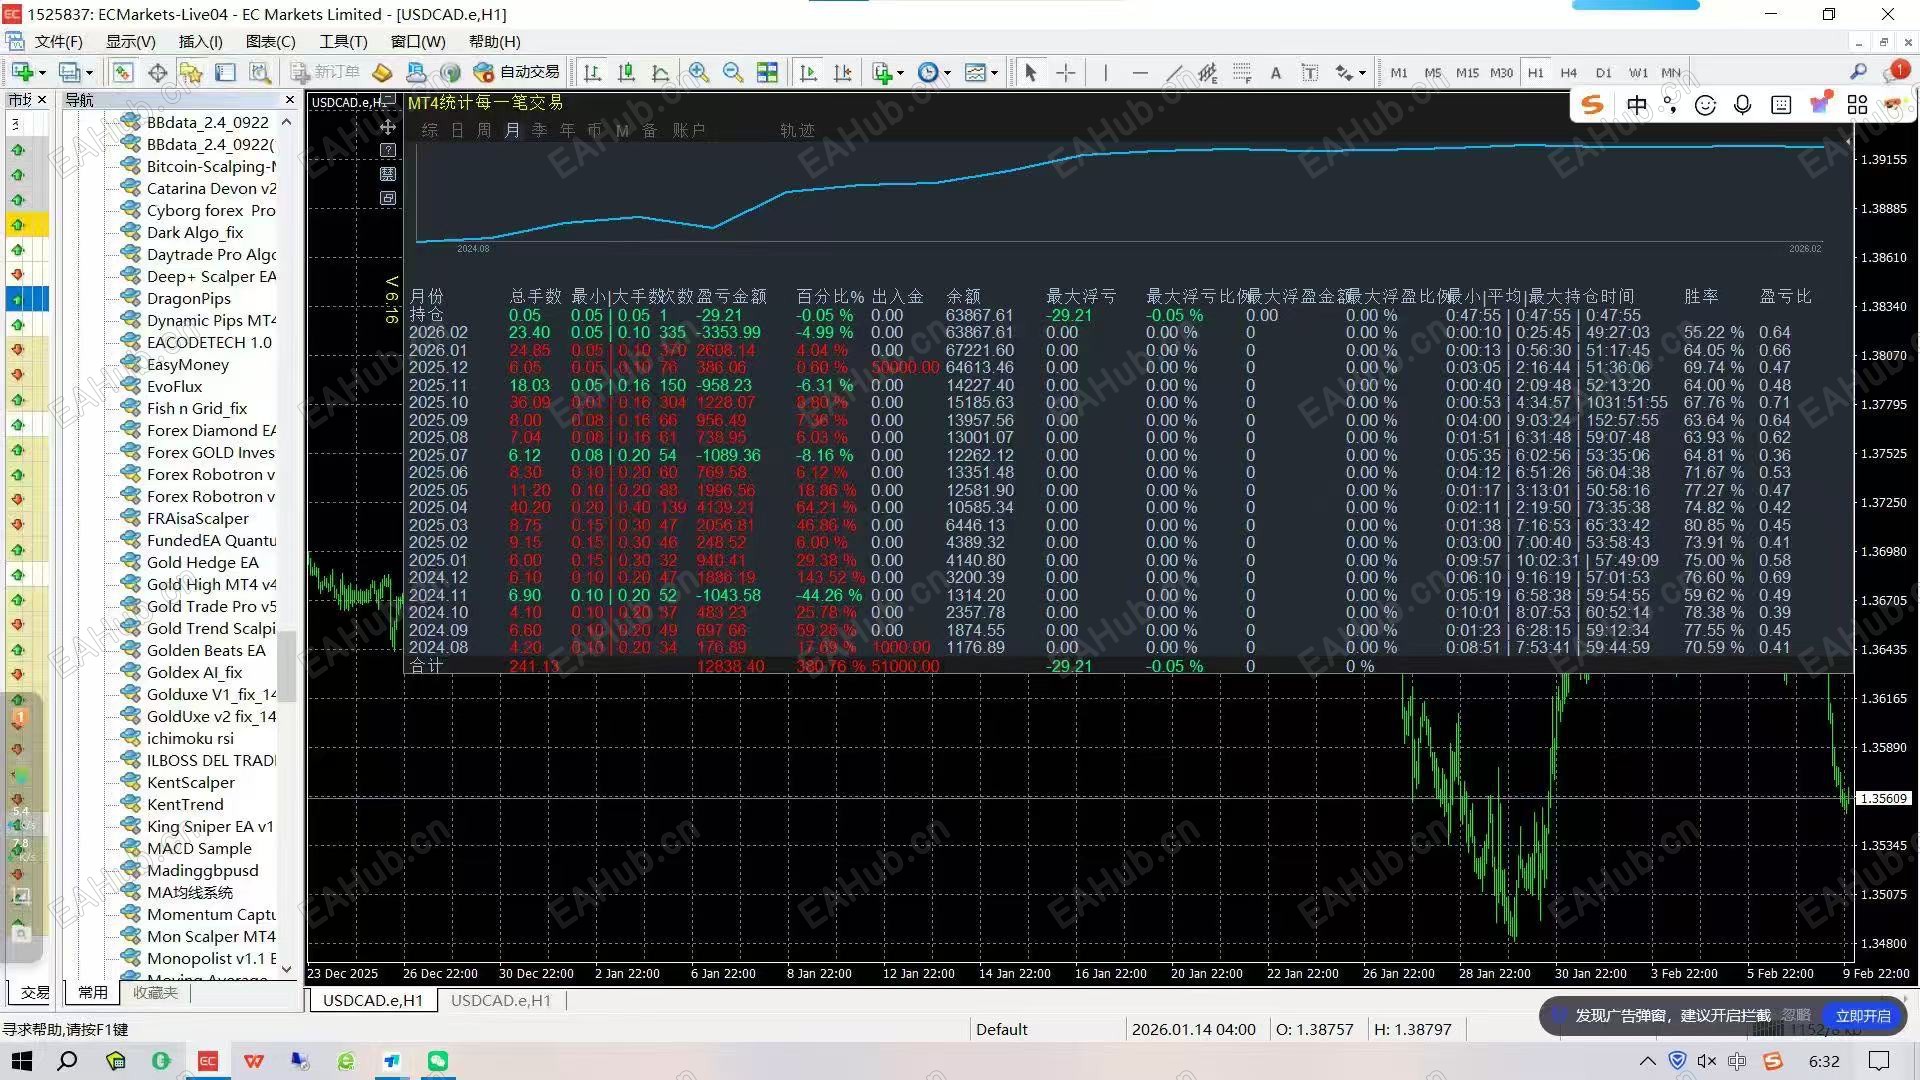Open the new chart dropdown arrow
1920x1080 pixels.
(42, 73)
